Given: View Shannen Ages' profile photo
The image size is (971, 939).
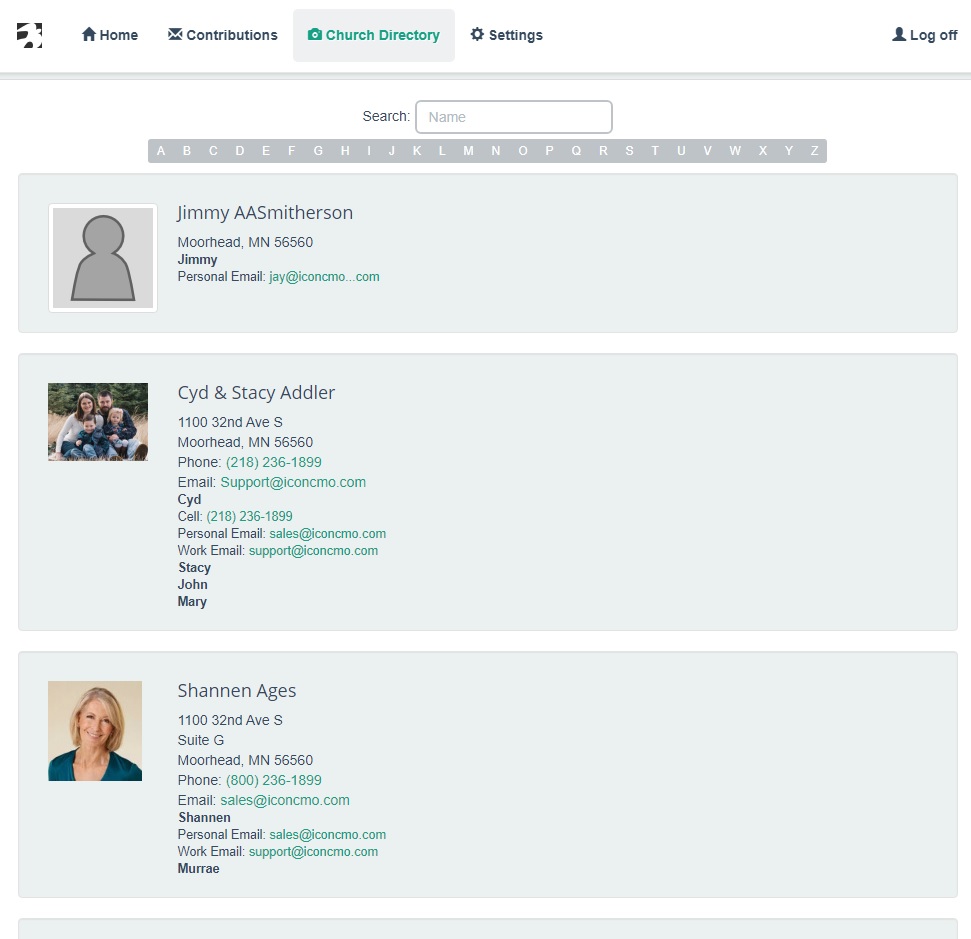Looking at the screenshot, I should point(94,730).
